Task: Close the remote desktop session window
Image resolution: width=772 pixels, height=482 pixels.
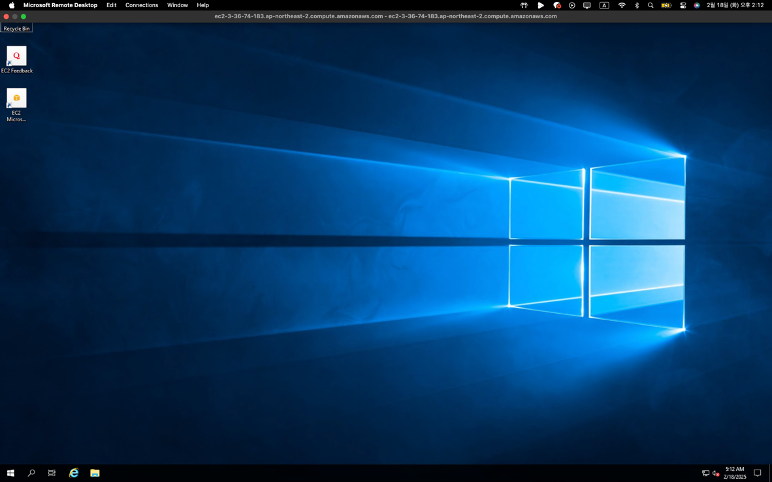Action: tap(6, 16)
